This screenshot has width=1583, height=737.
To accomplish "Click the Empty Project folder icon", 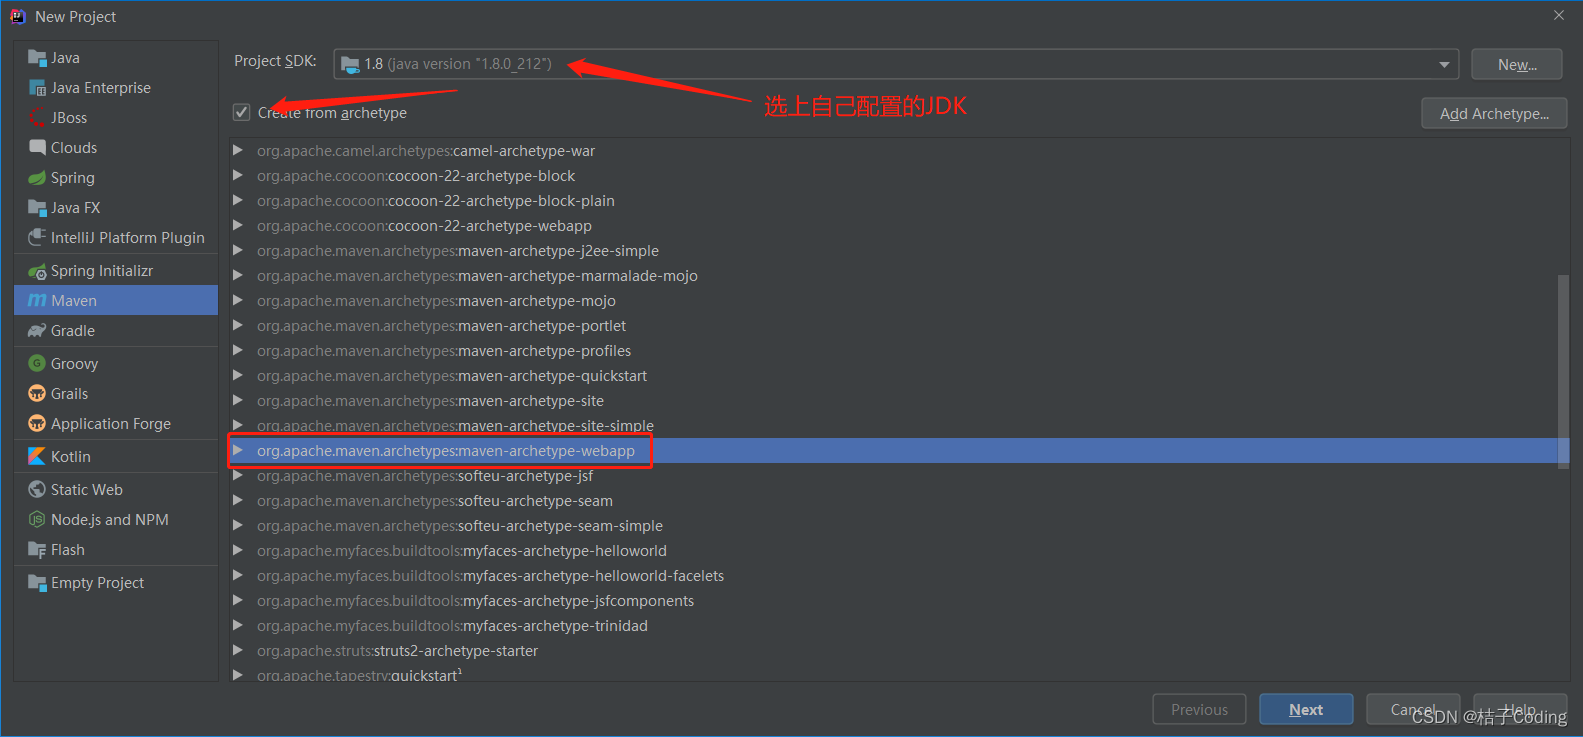I will [37, 583].
